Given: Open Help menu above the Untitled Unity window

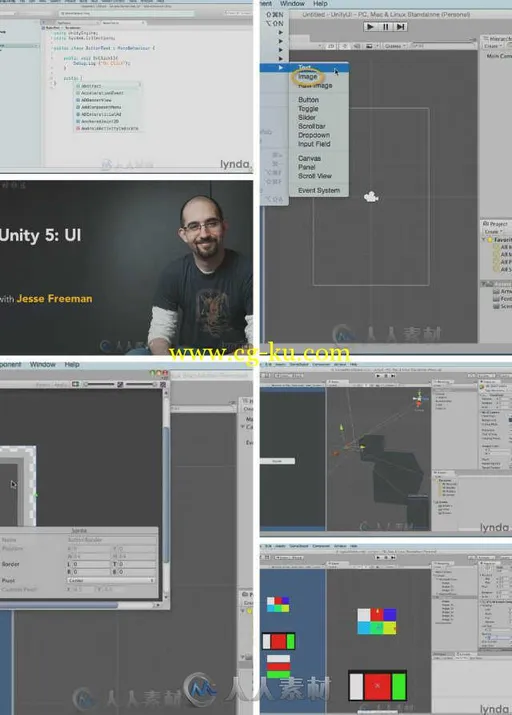Looking at the screenshot, I should (320, 4).
